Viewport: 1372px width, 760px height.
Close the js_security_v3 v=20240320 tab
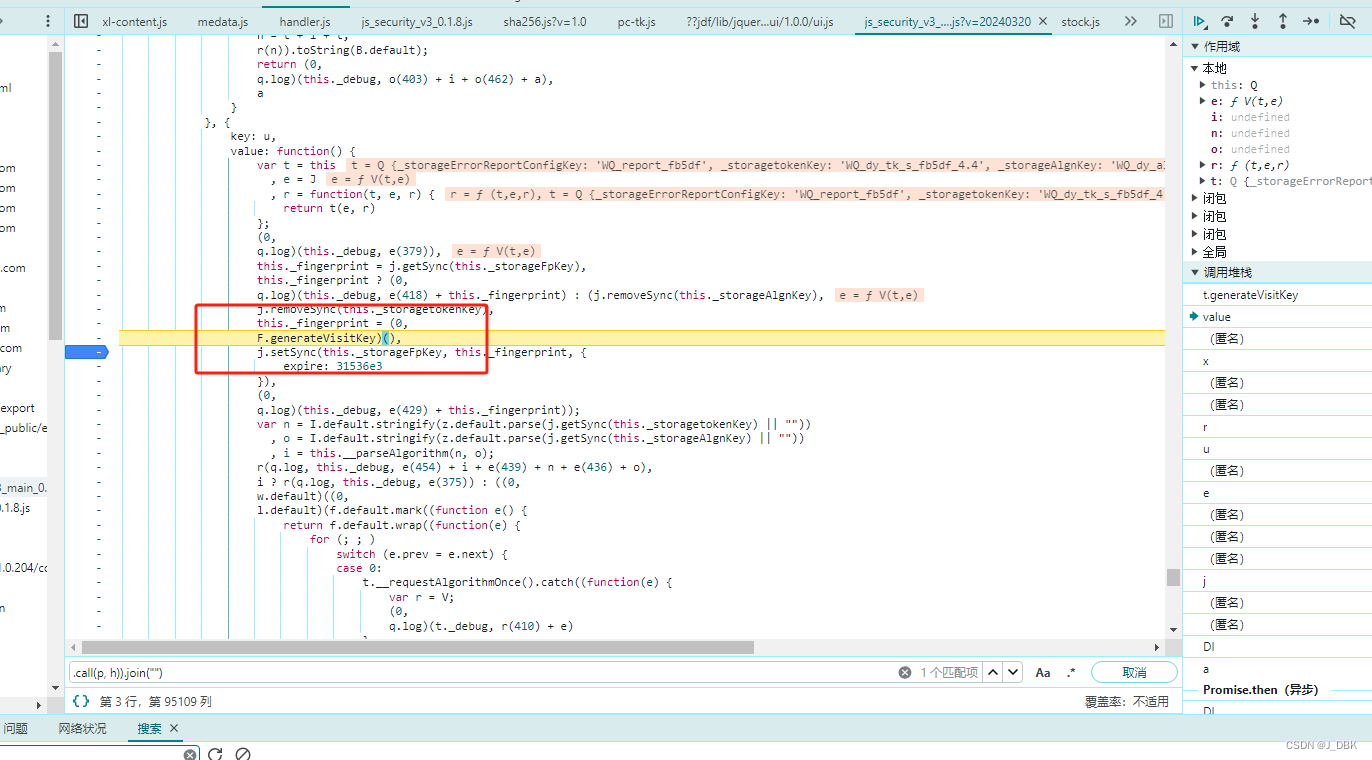click(x=1043, y=21)
